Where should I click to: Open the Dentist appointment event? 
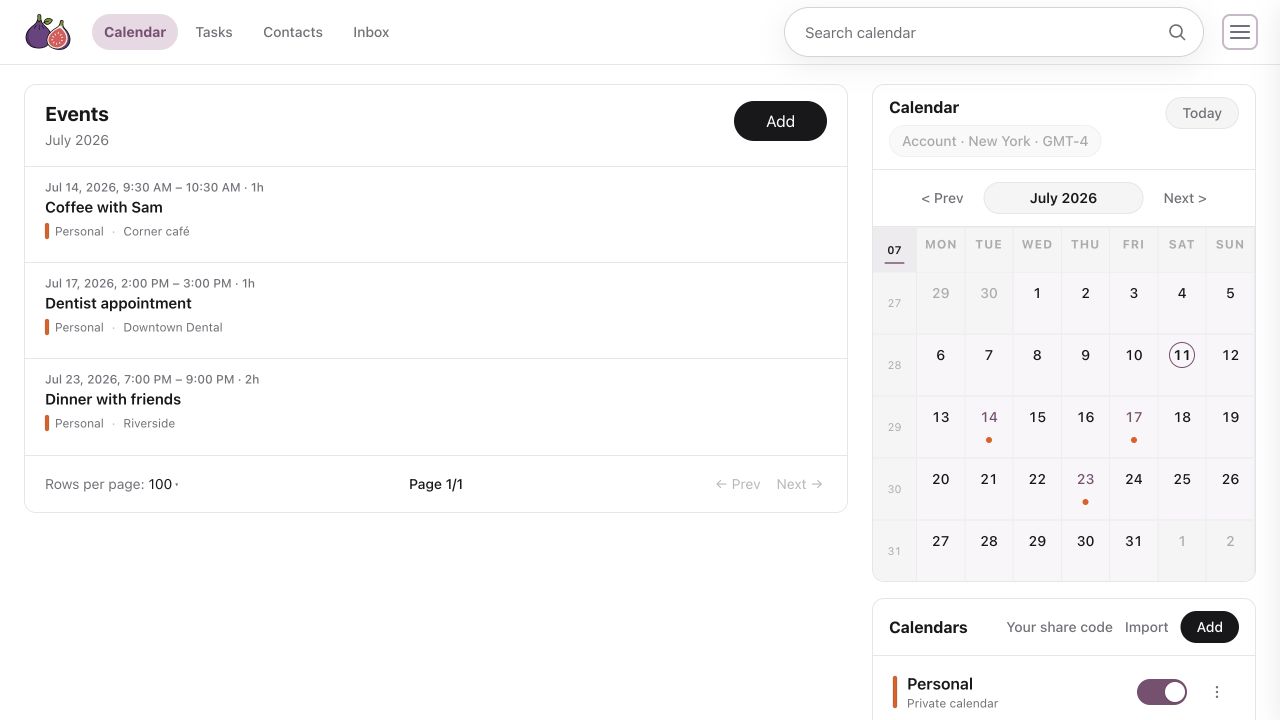point(436,310)
